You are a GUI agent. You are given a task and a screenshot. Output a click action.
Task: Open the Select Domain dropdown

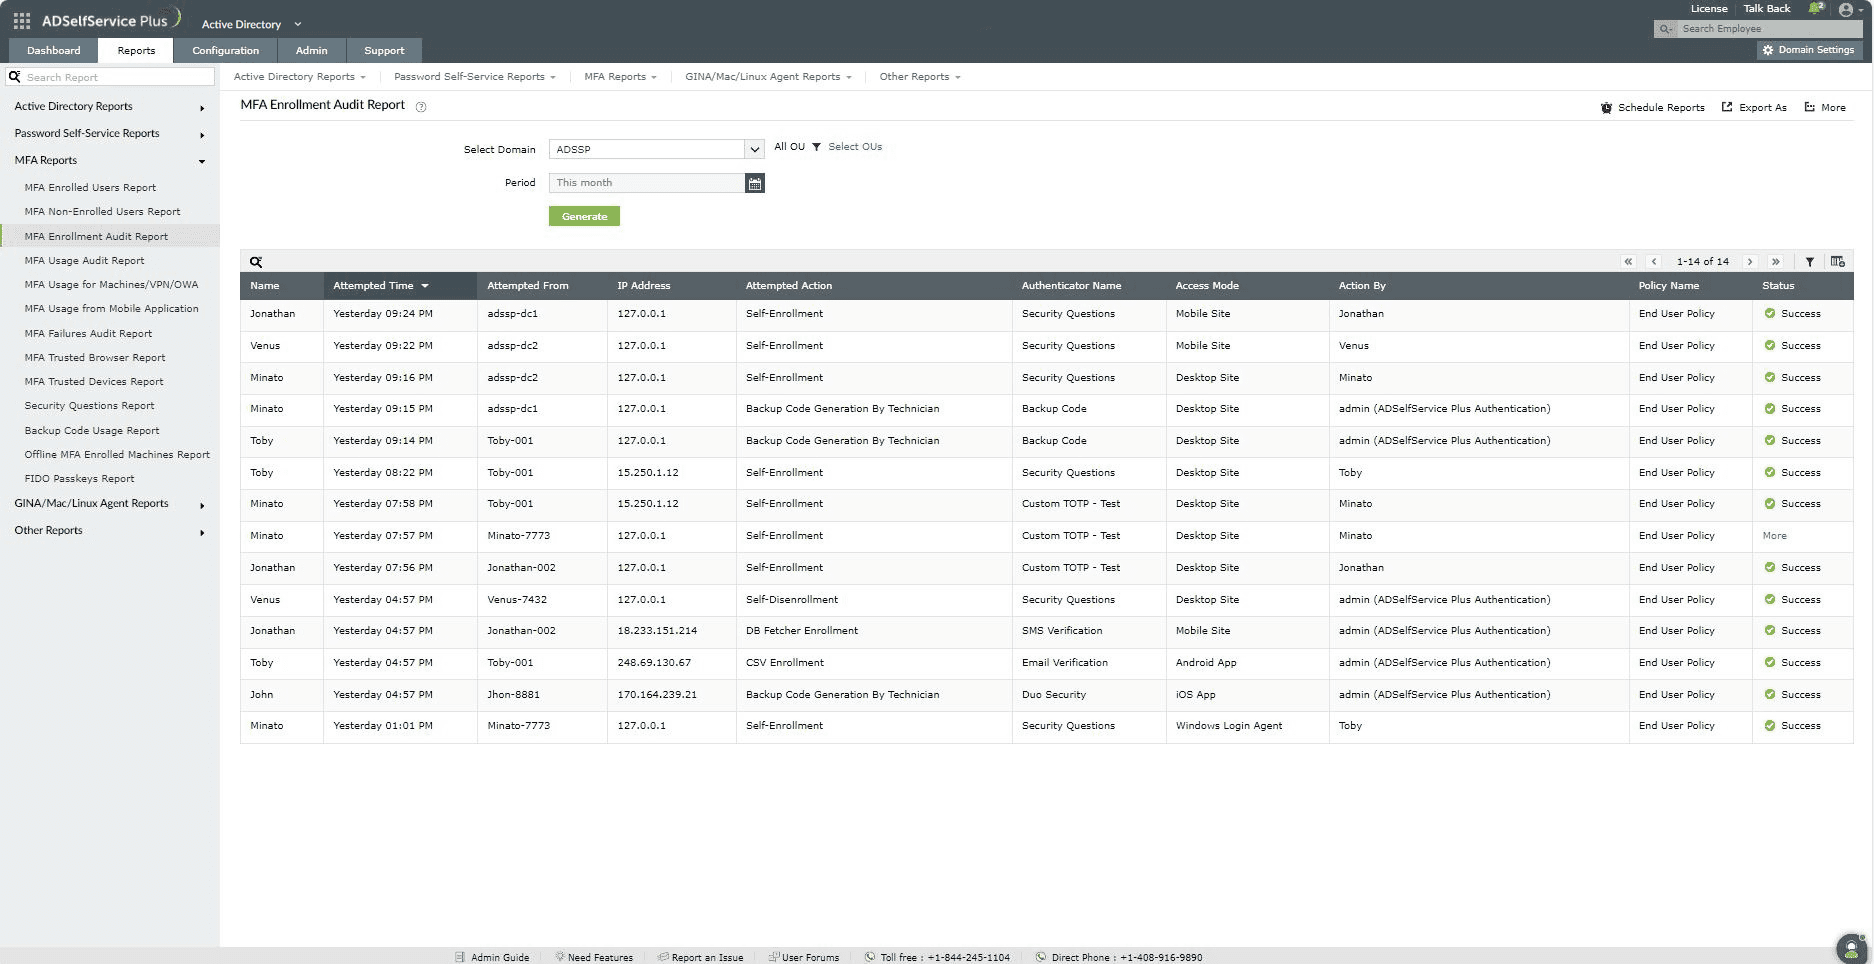(657, 149)
